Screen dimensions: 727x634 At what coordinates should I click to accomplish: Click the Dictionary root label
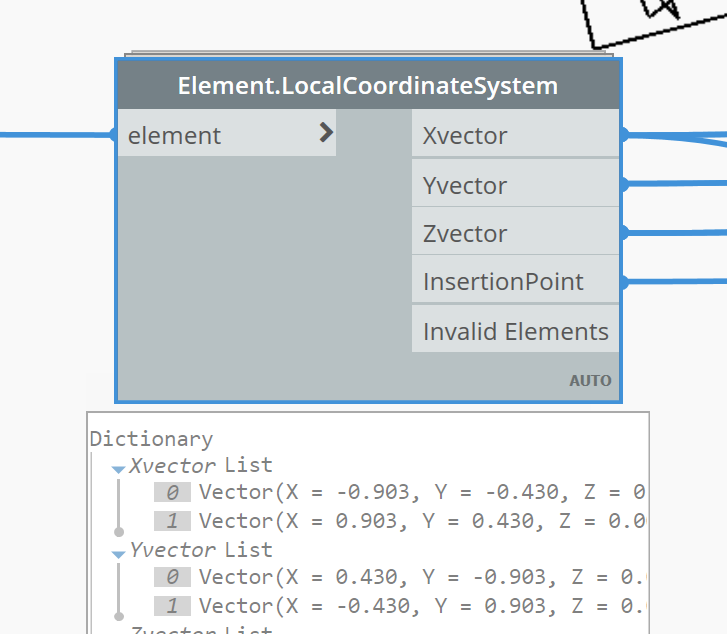(151, 439)
